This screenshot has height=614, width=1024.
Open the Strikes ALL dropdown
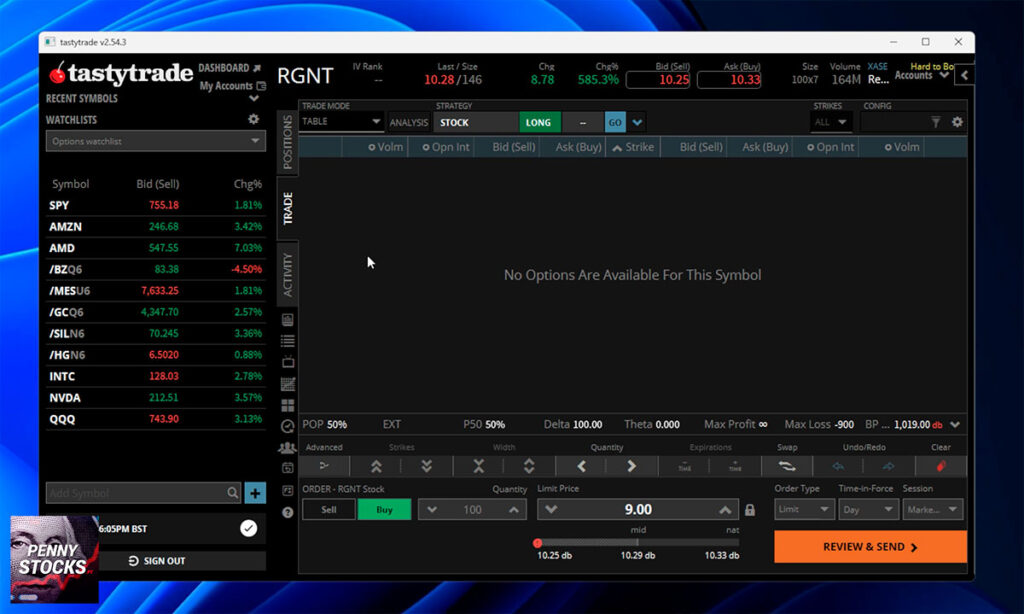coord(831,122)
